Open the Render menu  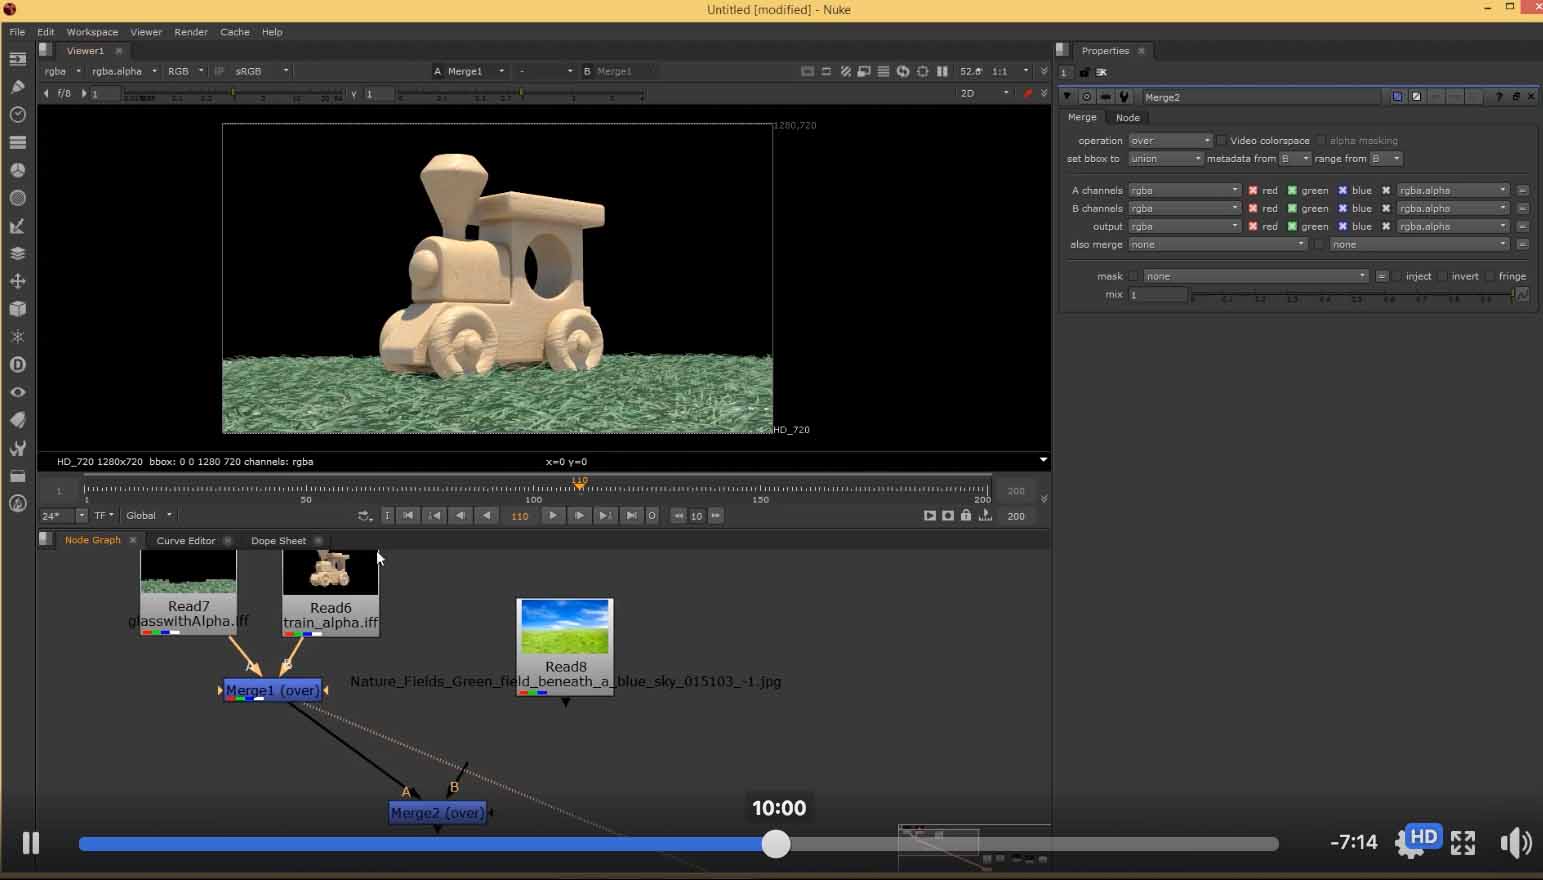[x=190, y=32]
